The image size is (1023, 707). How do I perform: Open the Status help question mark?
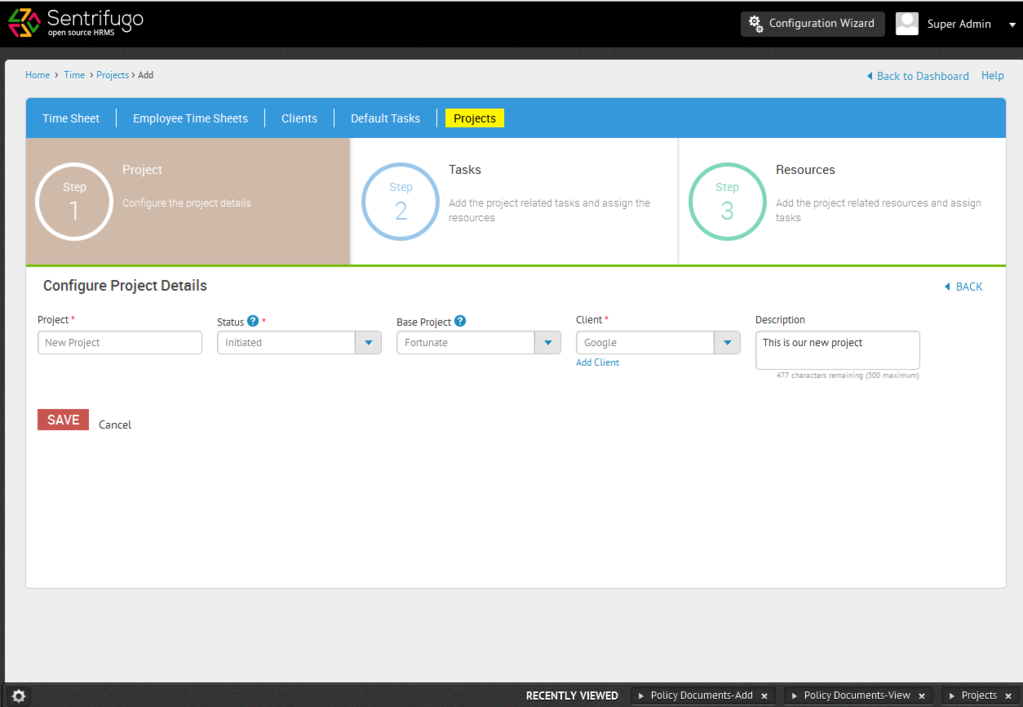point(253,321)
